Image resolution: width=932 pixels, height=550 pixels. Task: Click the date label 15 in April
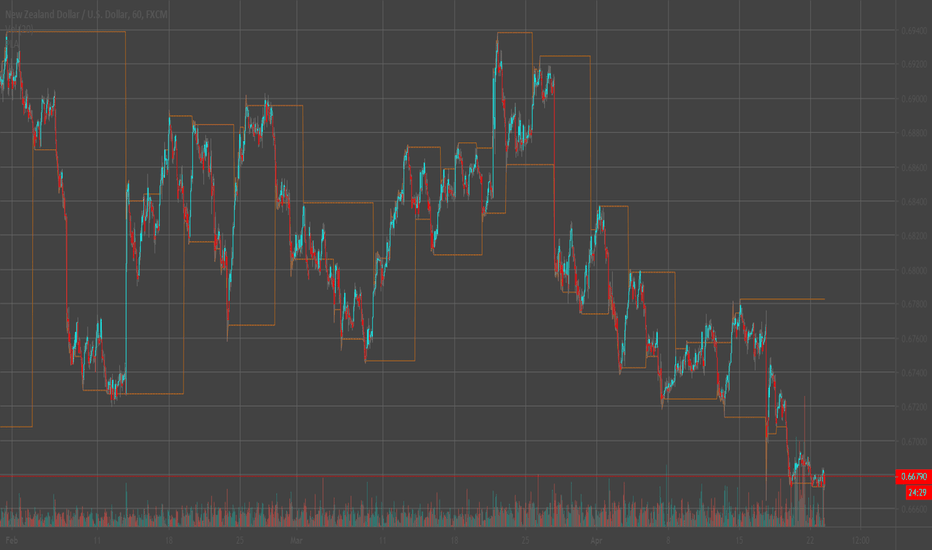[x=739, y=540]
